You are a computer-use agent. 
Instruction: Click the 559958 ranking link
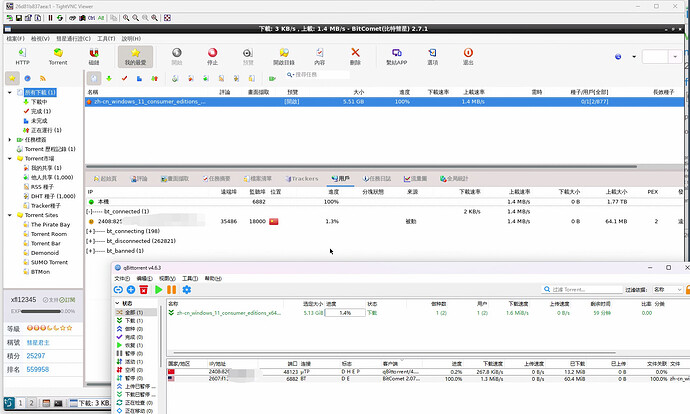[x=37, y=370]
